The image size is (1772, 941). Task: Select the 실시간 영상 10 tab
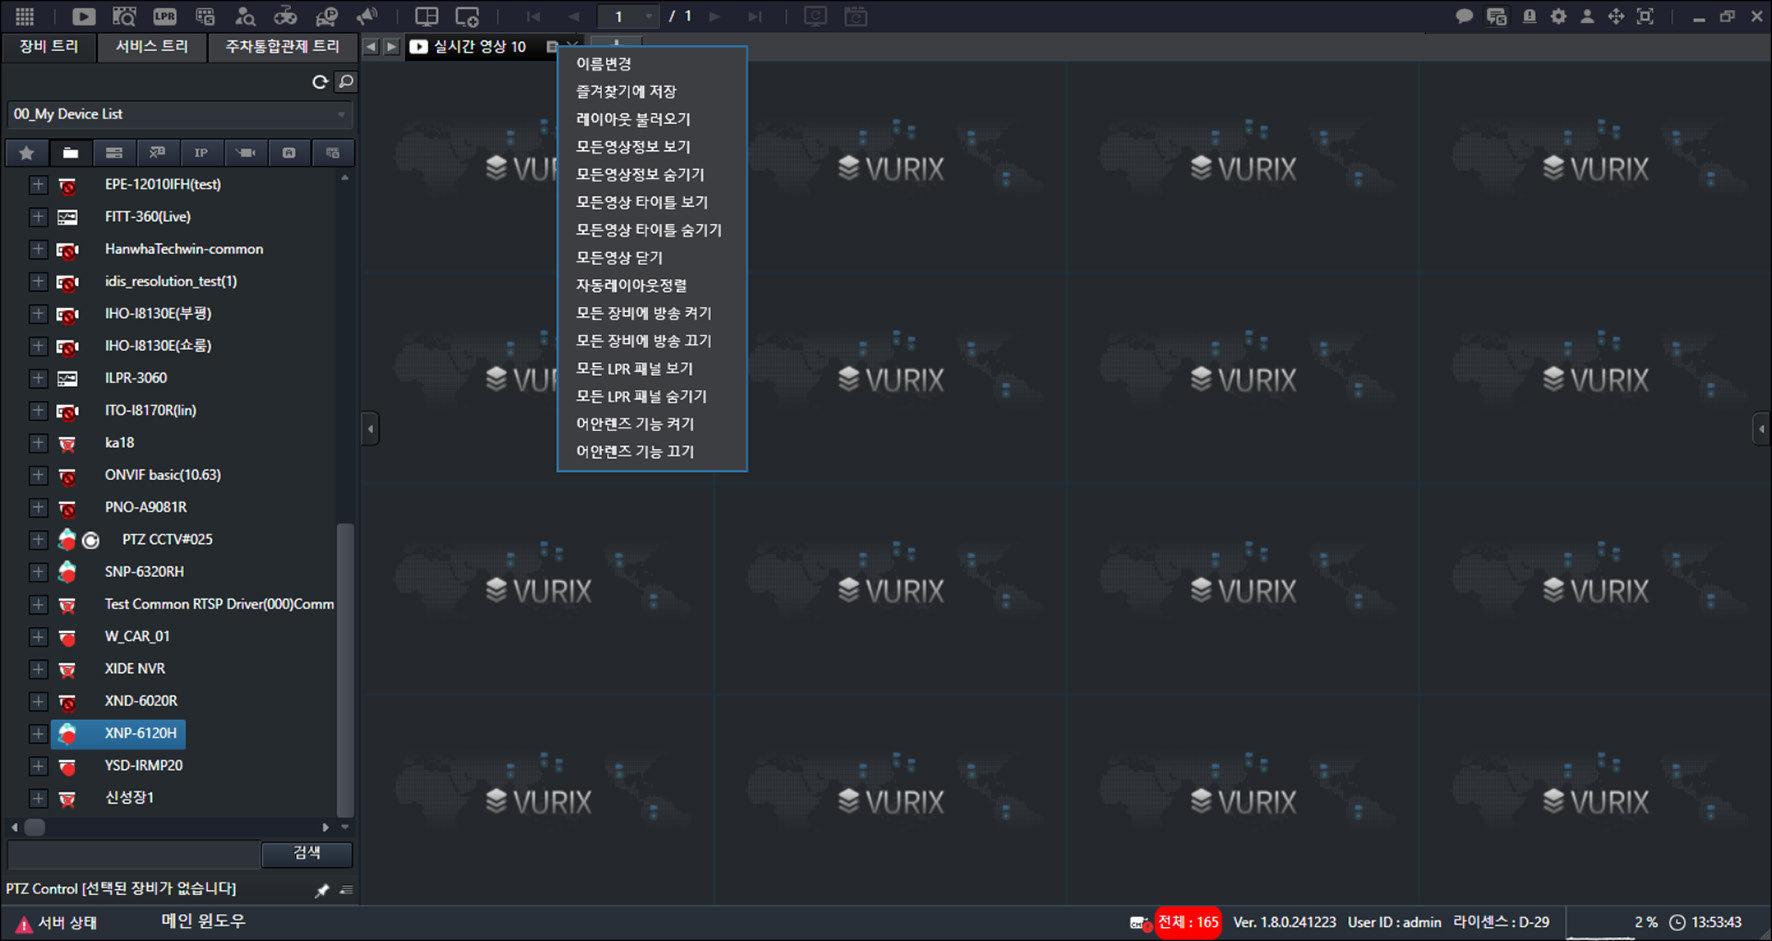coord(480,47)
